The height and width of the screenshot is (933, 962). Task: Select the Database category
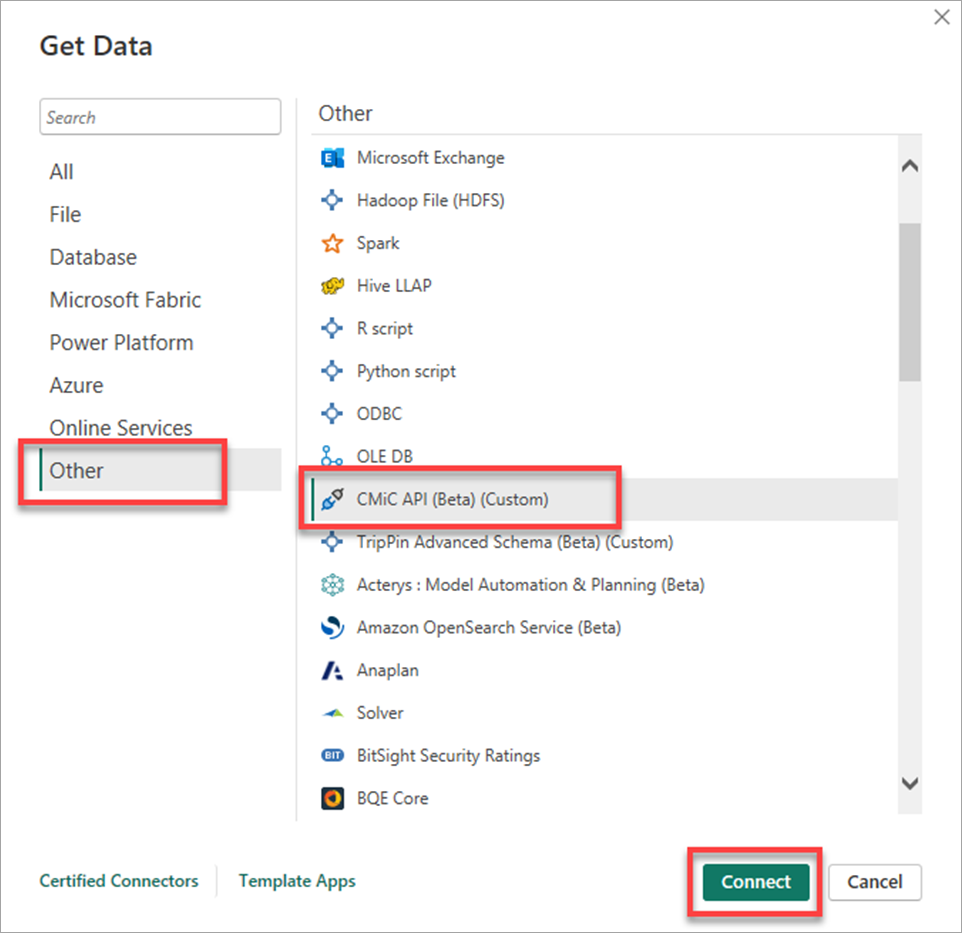click(93, 257)
